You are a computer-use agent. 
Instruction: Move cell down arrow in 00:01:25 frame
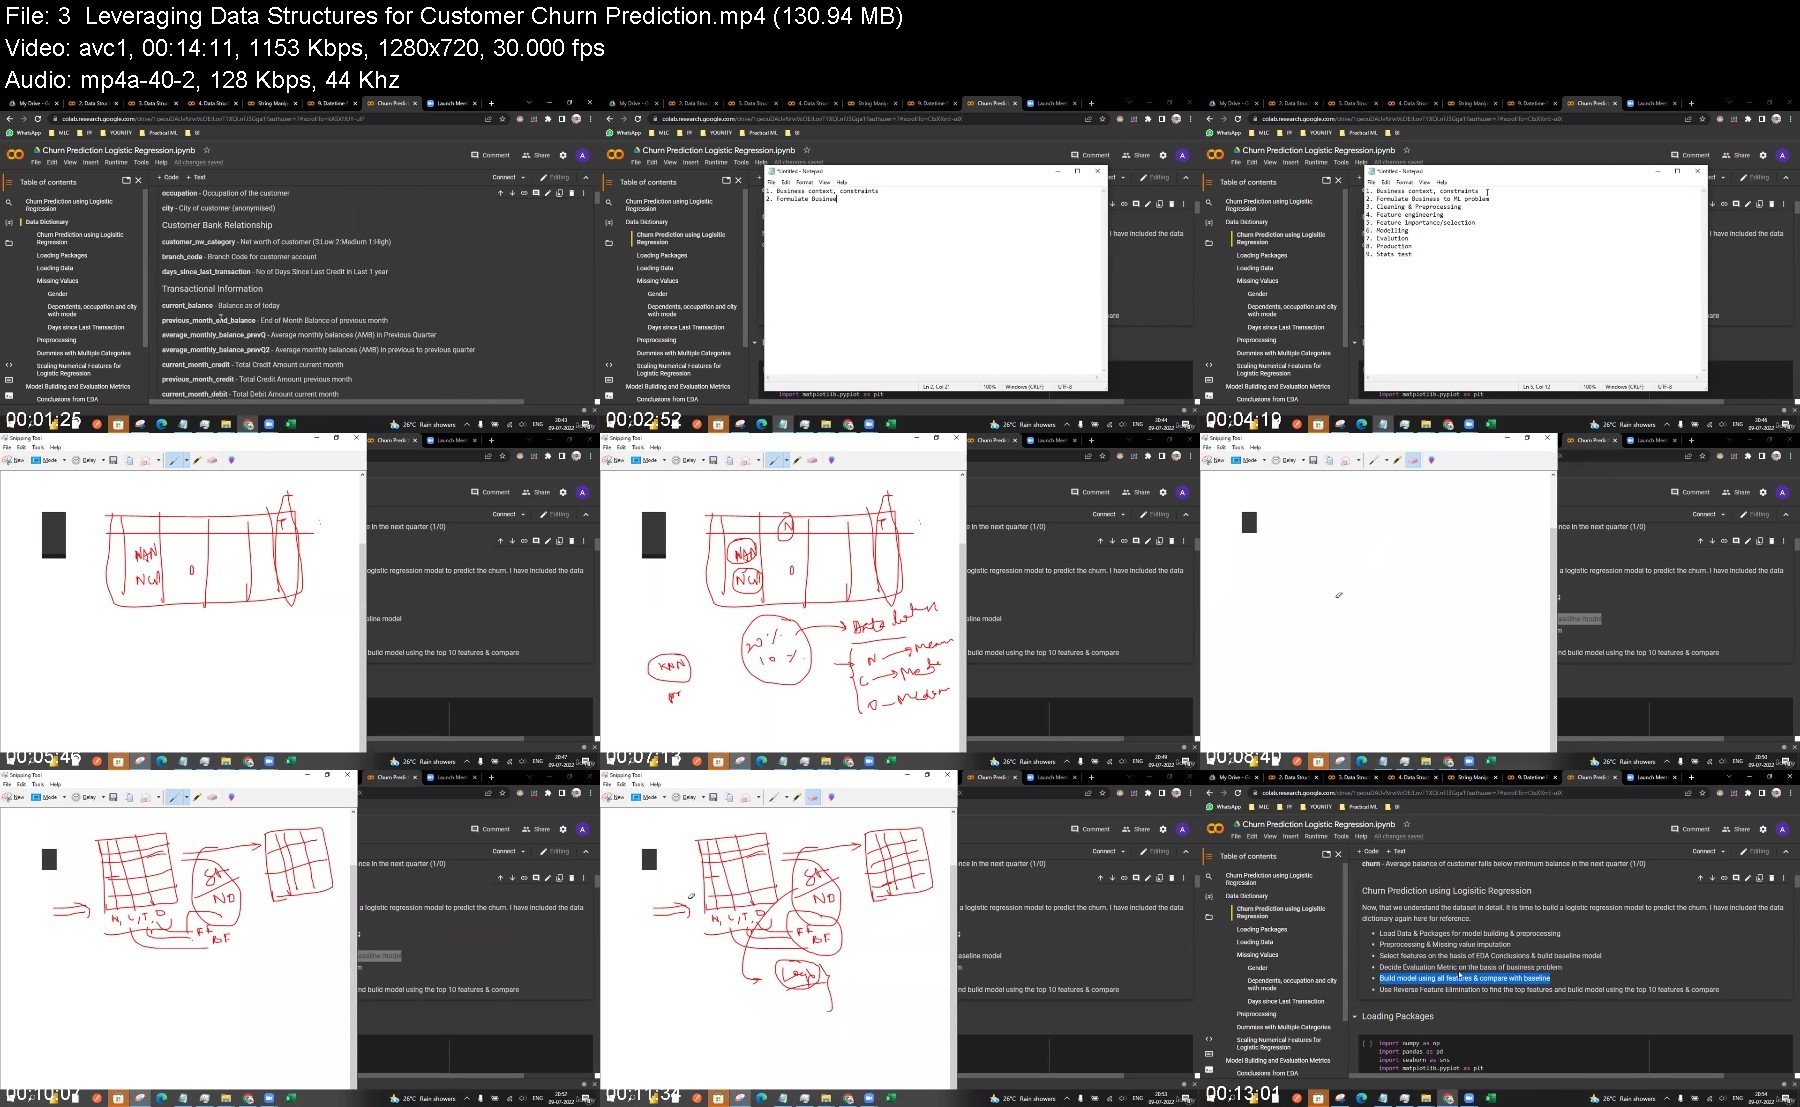512,193
